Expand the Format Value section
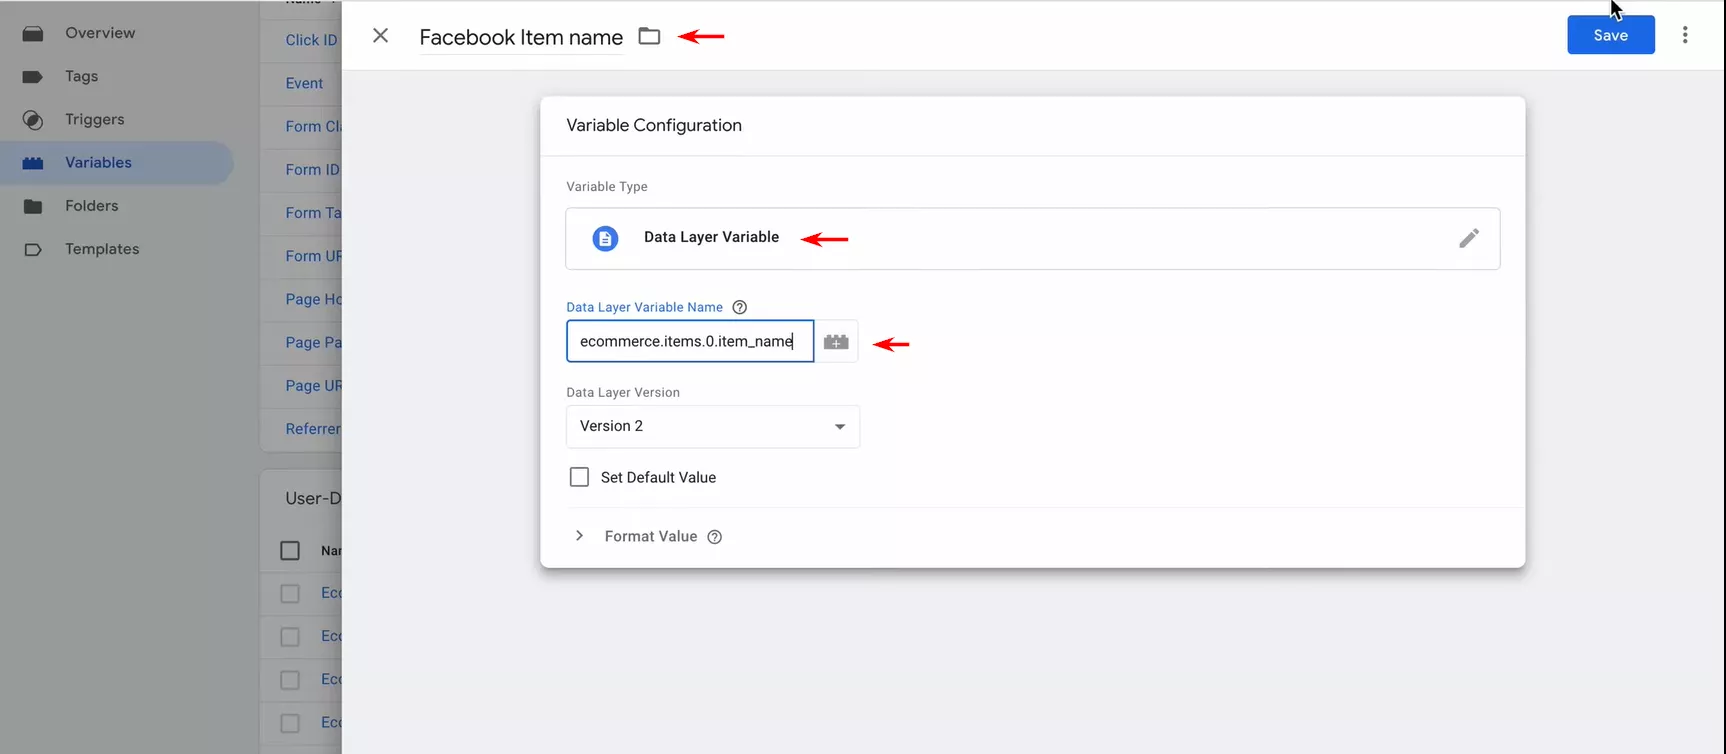 click(579, 536)
